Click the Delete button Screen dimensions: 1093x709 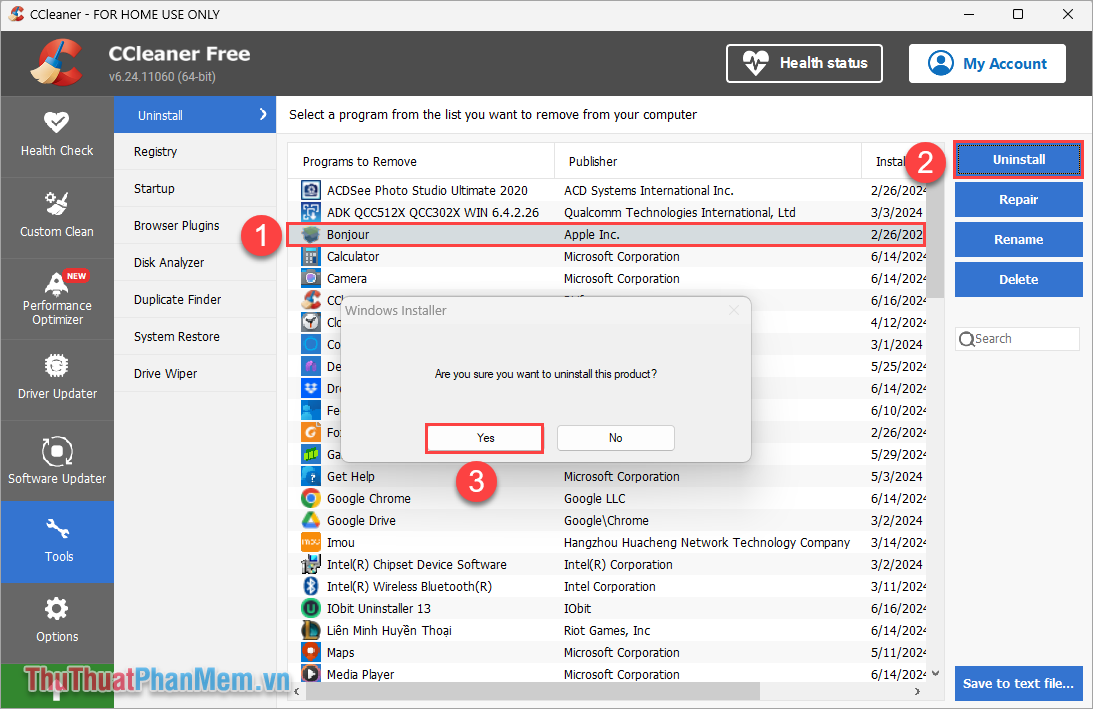point(1018,280)
